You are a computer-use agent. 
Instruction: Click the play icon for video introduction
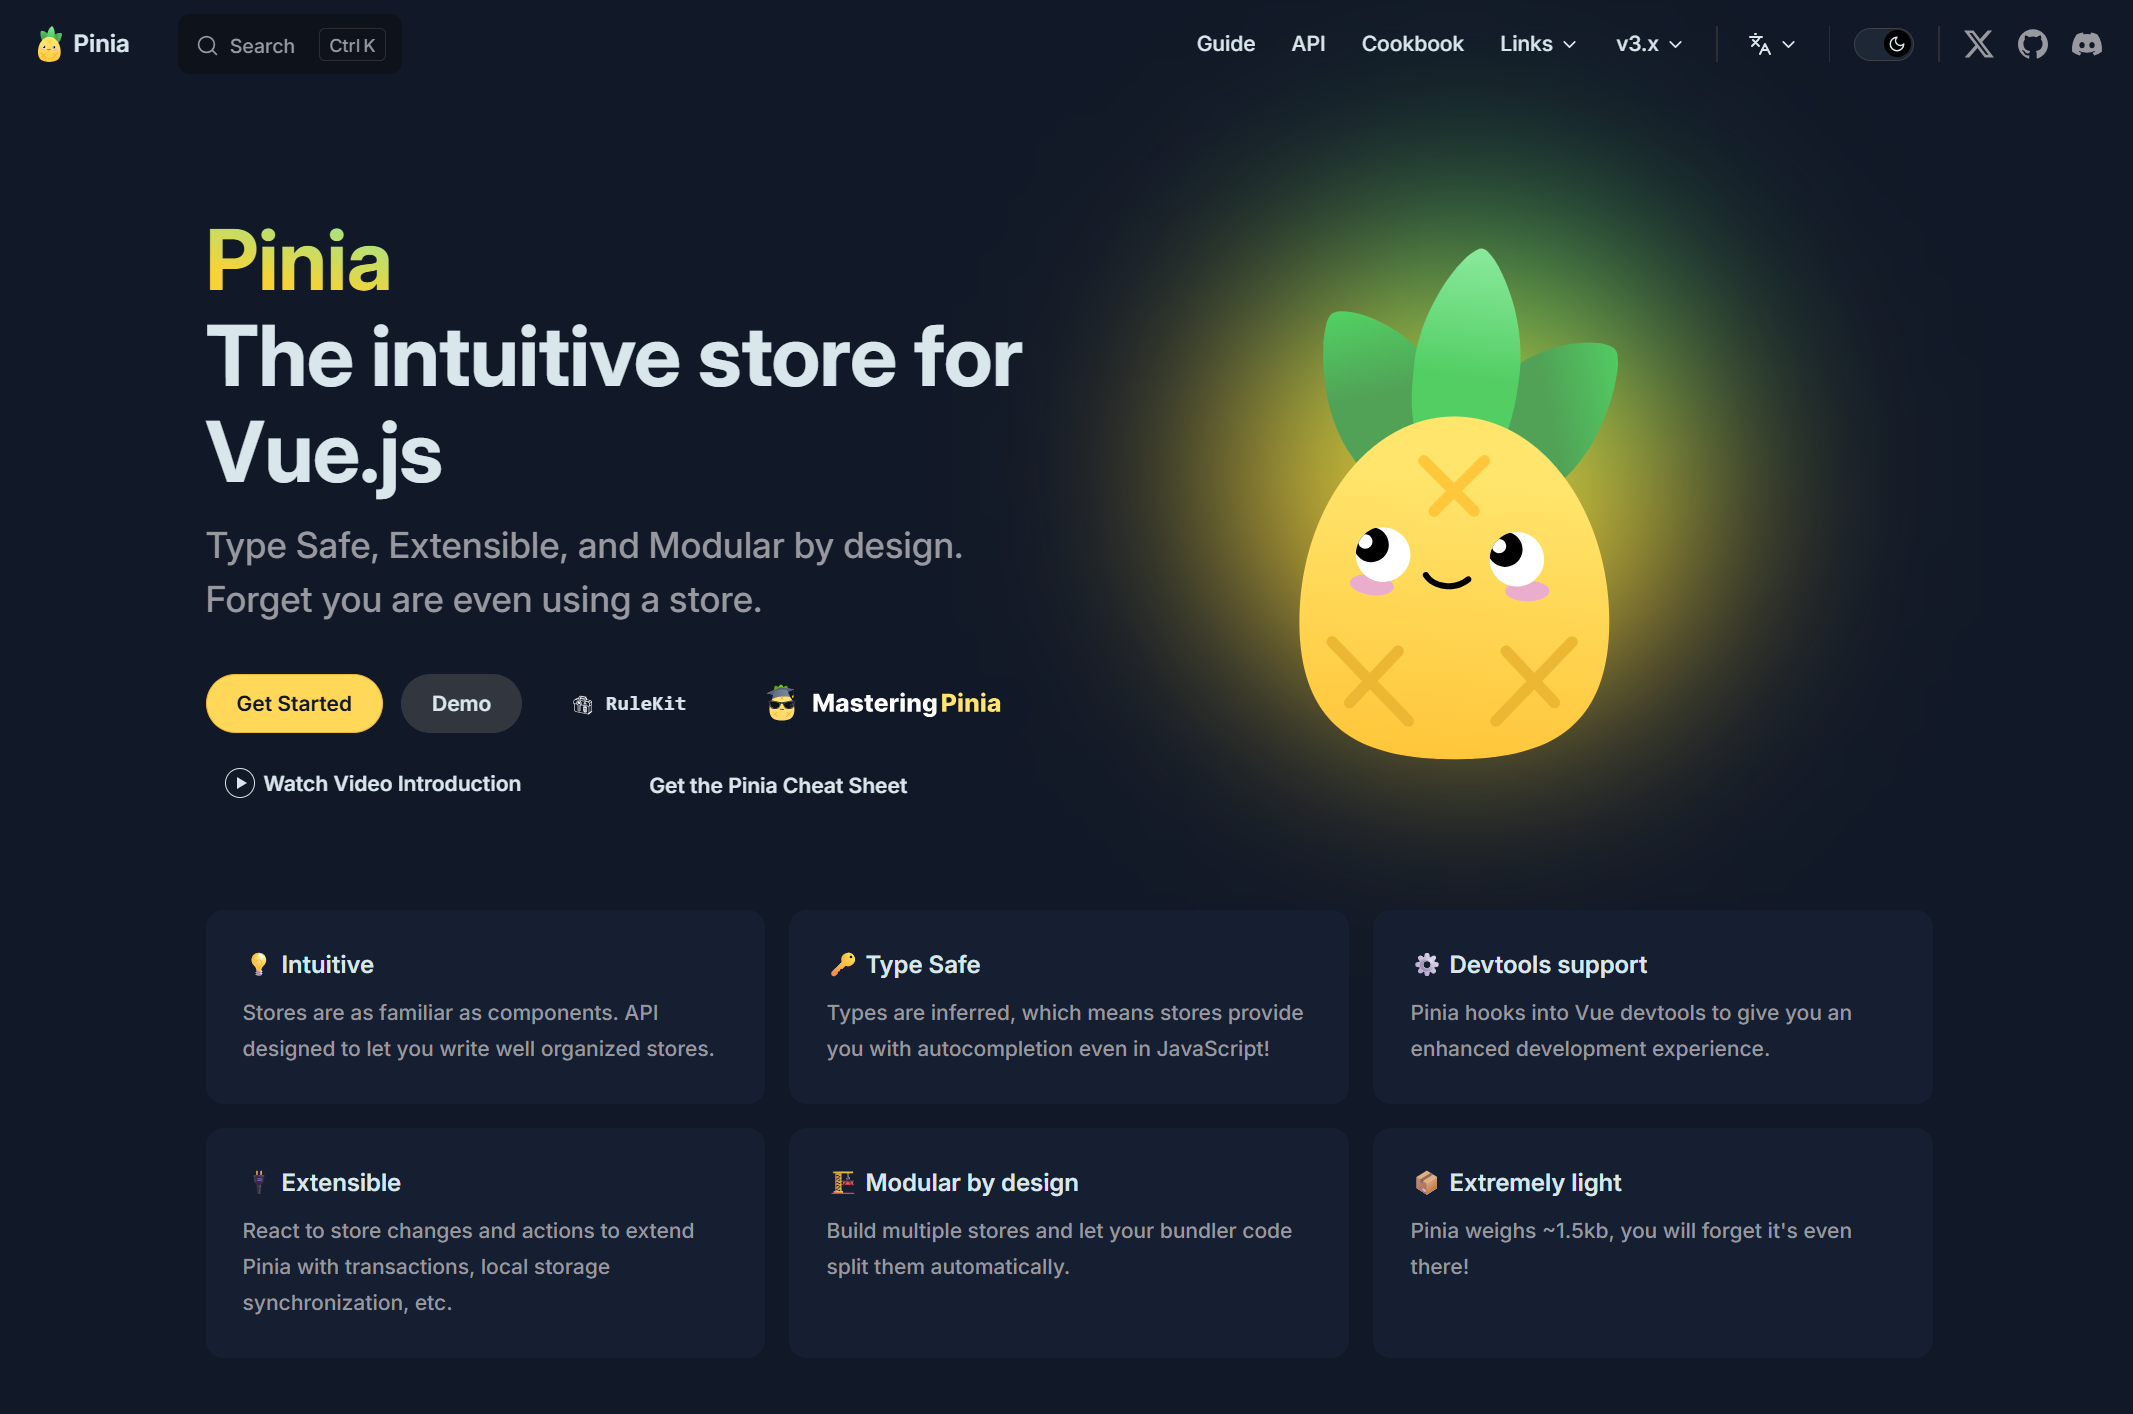coord(239,783)
